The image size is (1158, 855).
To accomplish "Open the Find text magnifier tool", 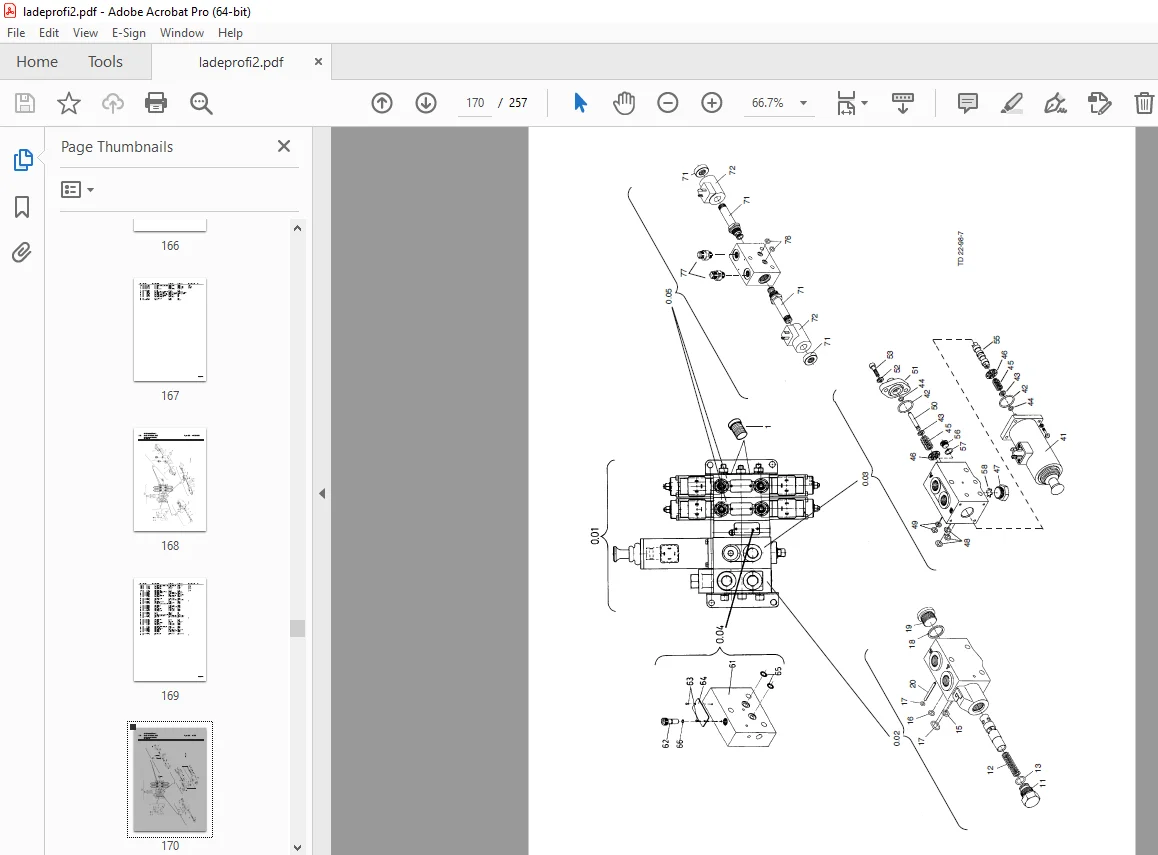I will coord(201,103).
